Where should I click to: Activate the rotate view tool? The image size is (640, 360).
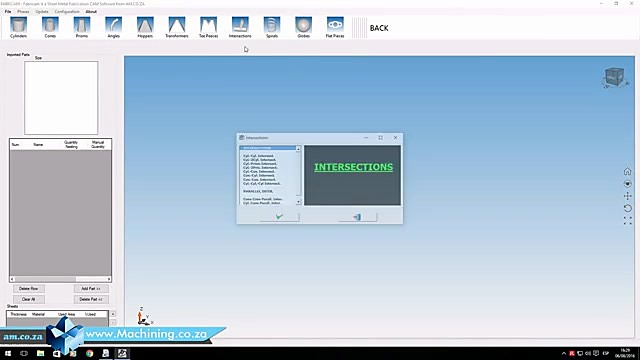(627, 208)
